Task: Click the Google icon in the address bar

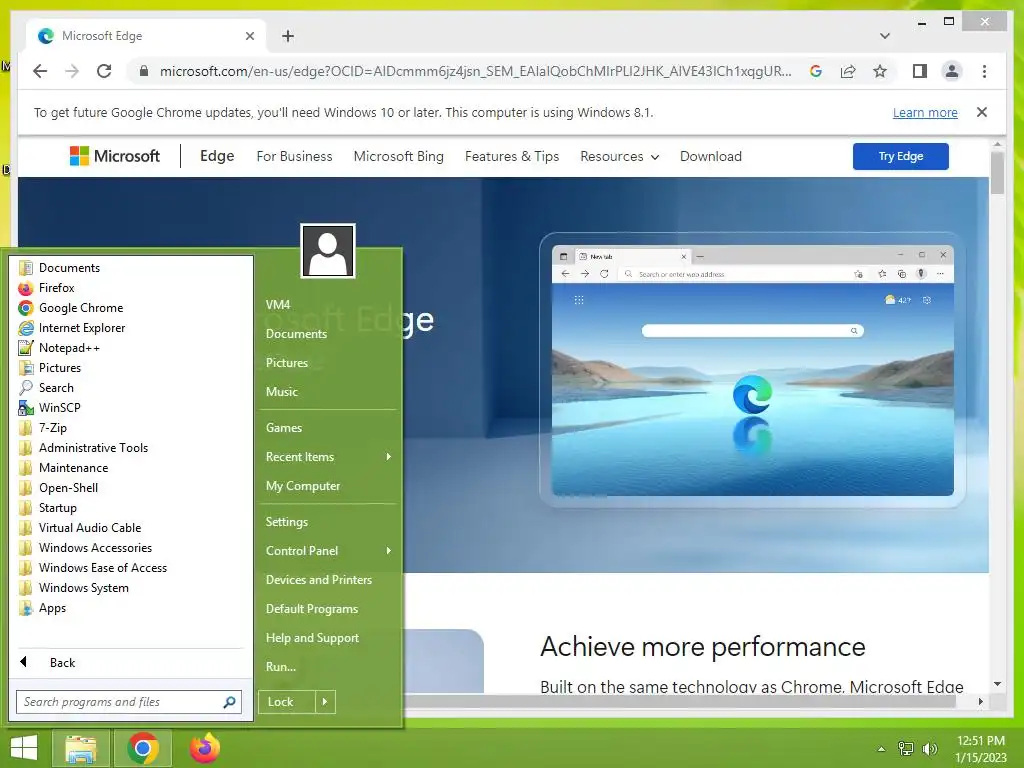Action: tap(816, 71)
